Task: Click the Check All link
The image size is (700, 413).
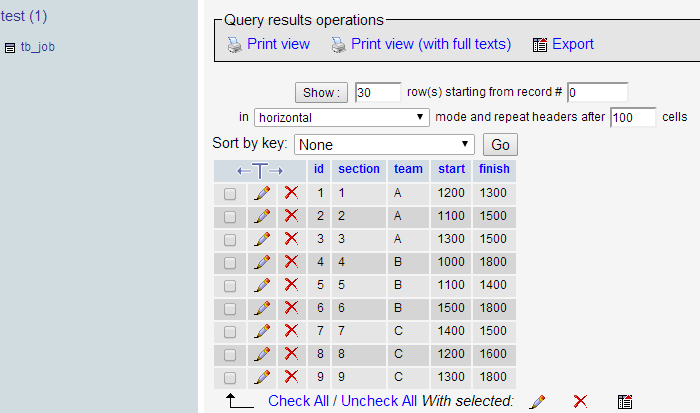Action: click(299, 401)
